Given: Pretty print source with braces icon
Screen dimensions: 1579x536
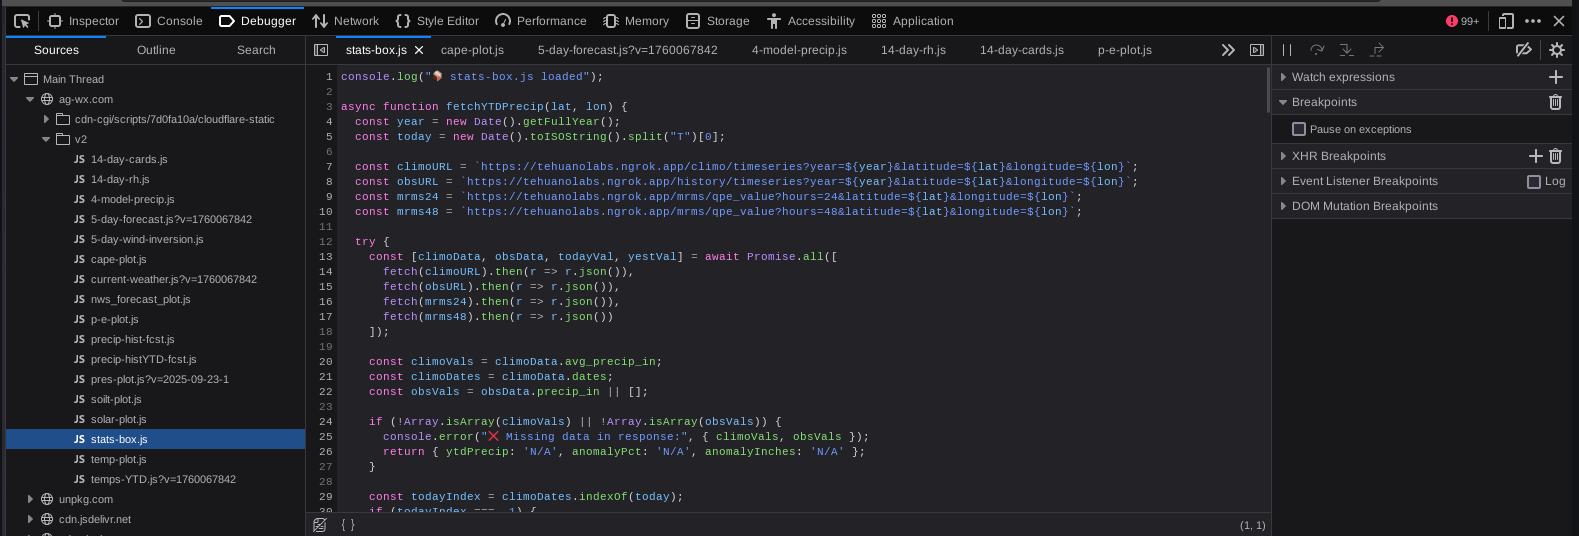Looking at the screenshot, I should (347, 525).
